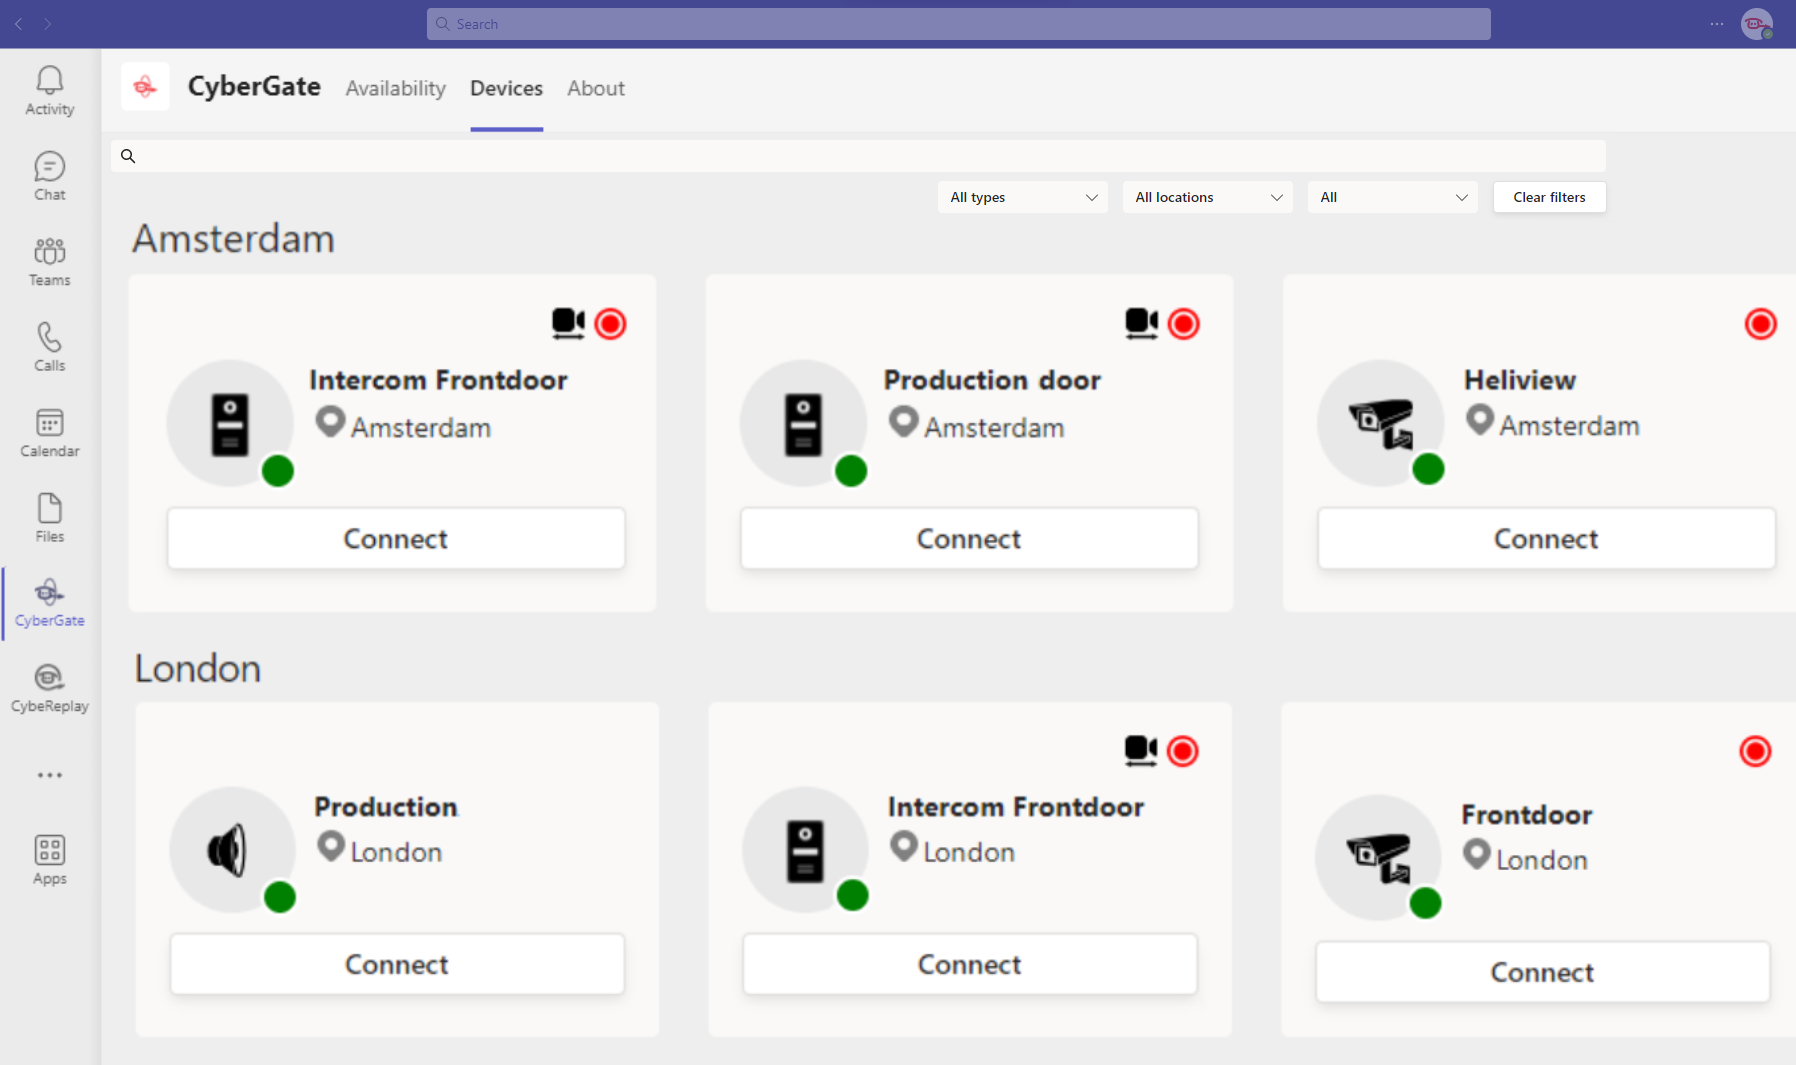Go back with the title bar arrow
The image size is (1796, 1065).
click(x=19, y=24)
